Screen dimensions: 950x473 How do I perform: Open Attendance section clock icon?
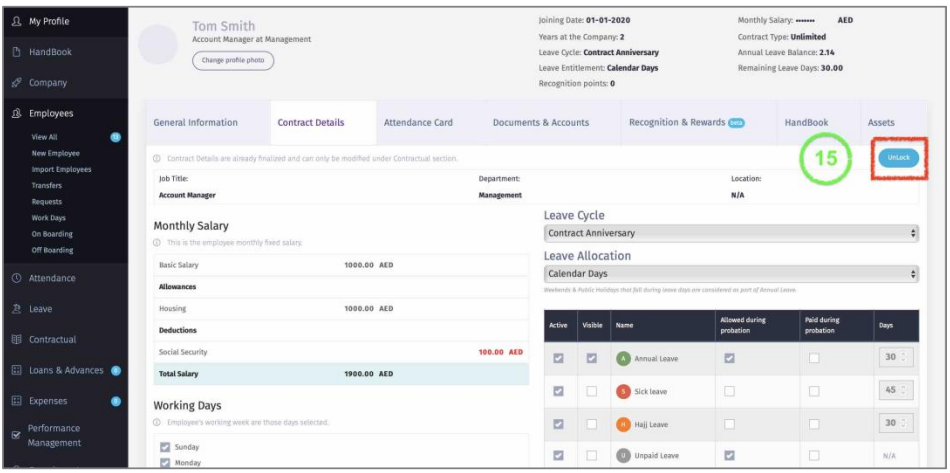[15, 278]
